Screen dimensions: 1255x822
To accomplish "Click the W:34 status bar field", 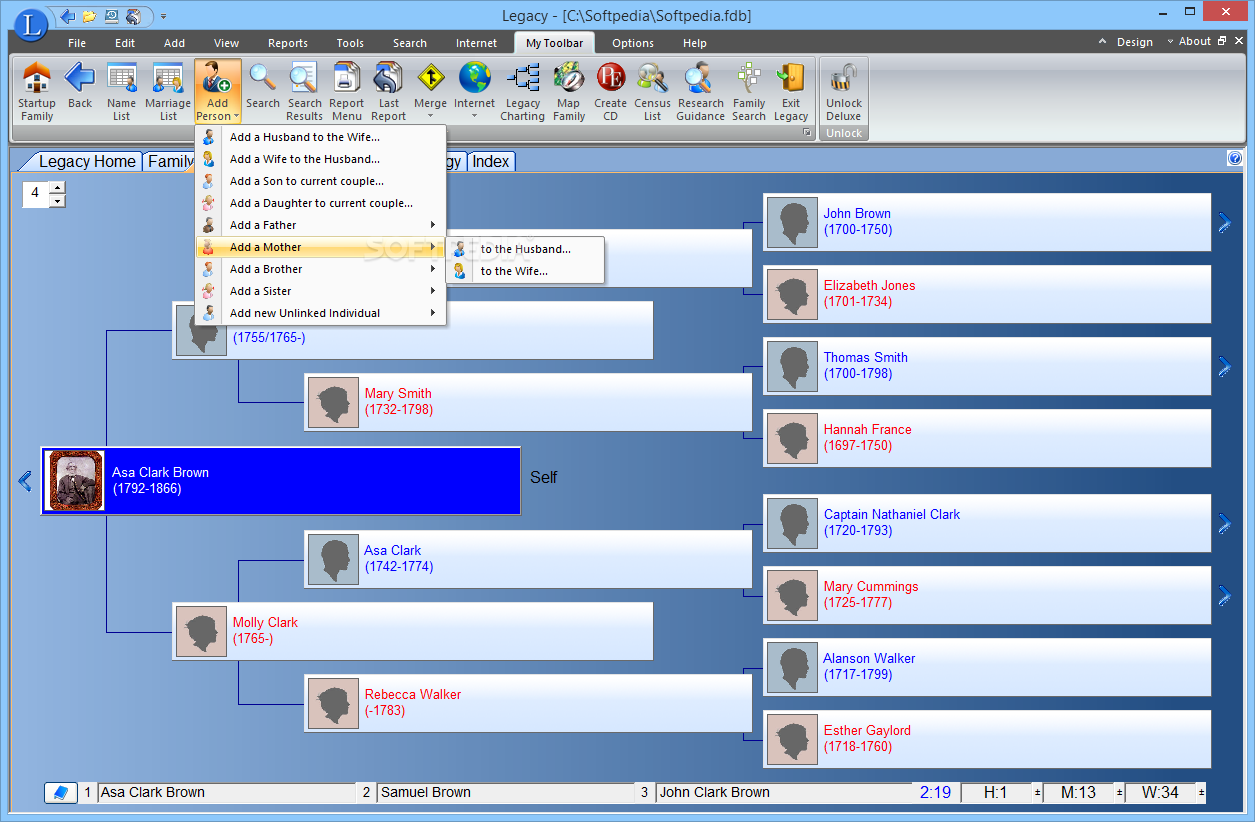I will 1160,792.
